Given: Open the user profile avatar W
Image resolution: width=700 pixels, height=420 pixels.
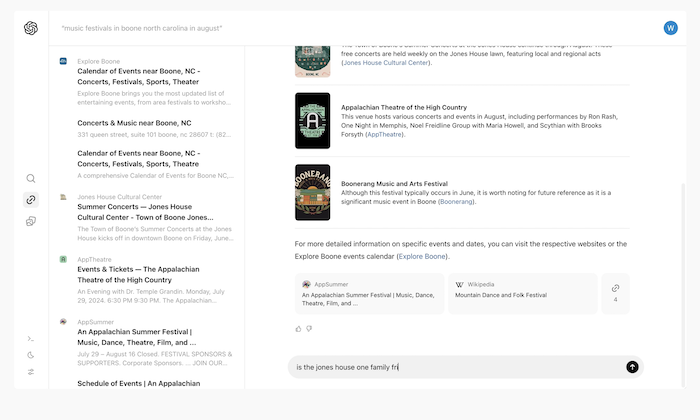Looking at the screenshot, I should [x=670, y=28].
